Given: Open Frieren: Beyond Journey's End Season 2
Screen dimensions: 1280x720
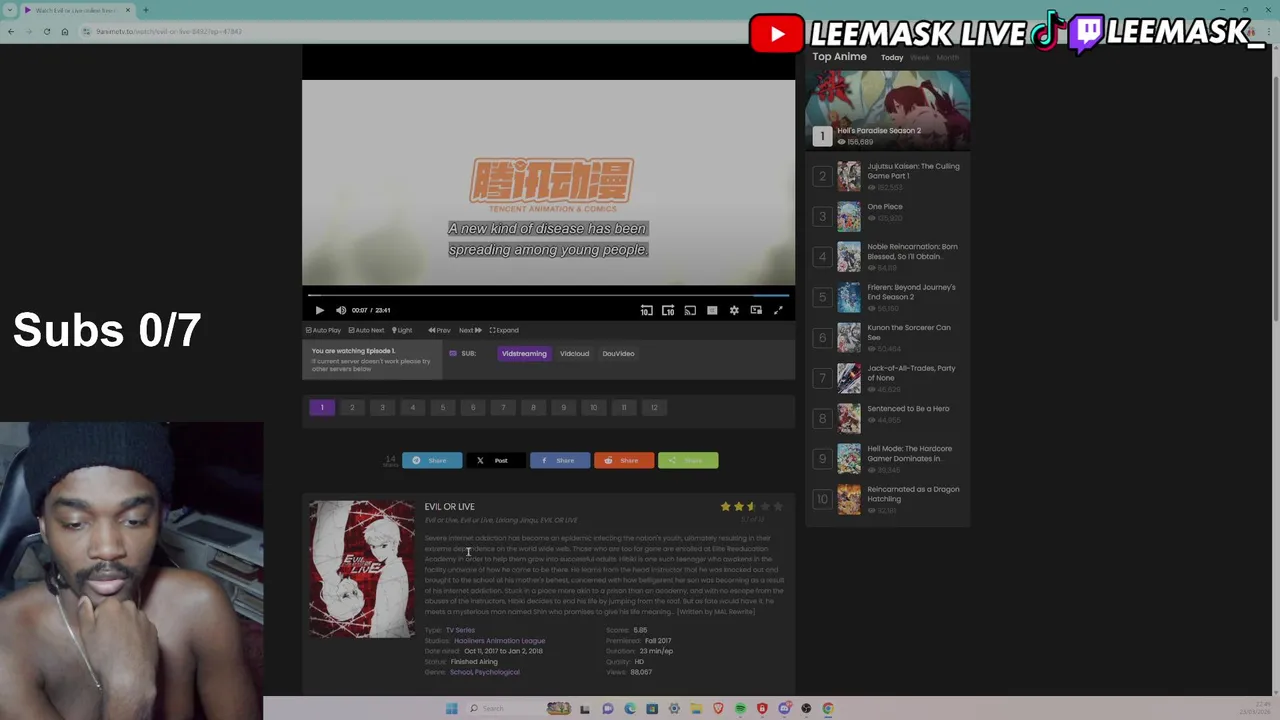Looking at the screenshot, I should [x=911, y=292].
